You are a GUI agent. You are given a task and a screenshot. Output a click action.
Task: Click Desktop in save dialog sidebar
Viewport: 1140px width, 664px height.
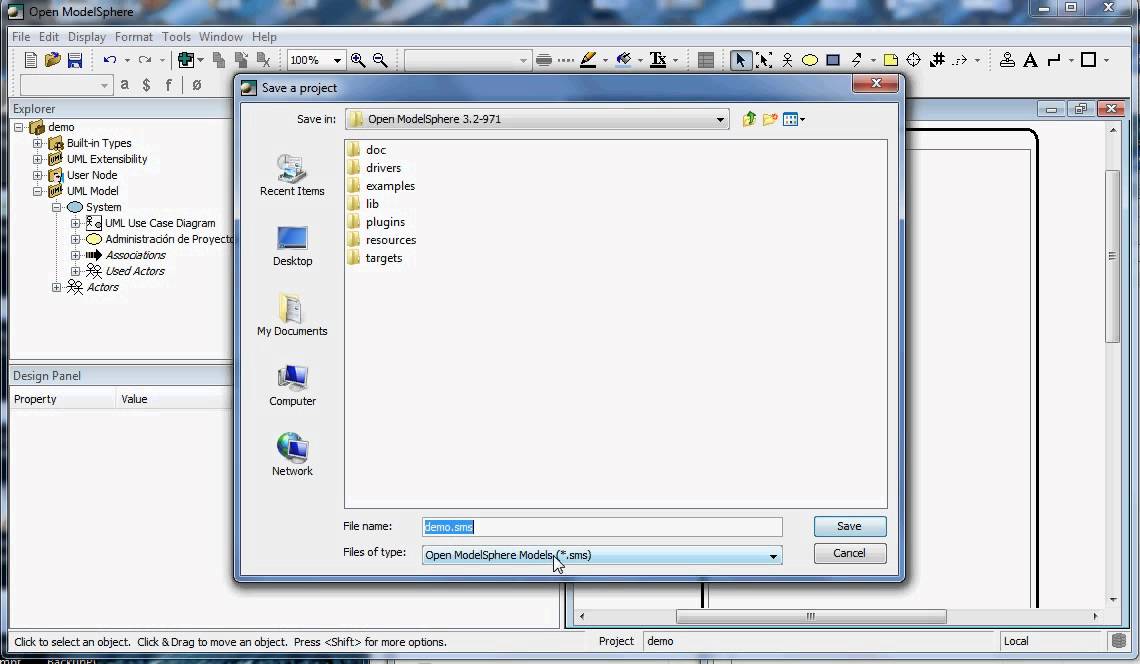point(292,246)
